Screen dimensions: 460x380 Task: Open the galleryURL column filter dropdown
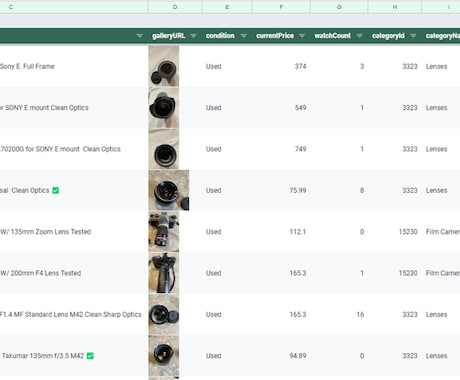coord(193,36)
